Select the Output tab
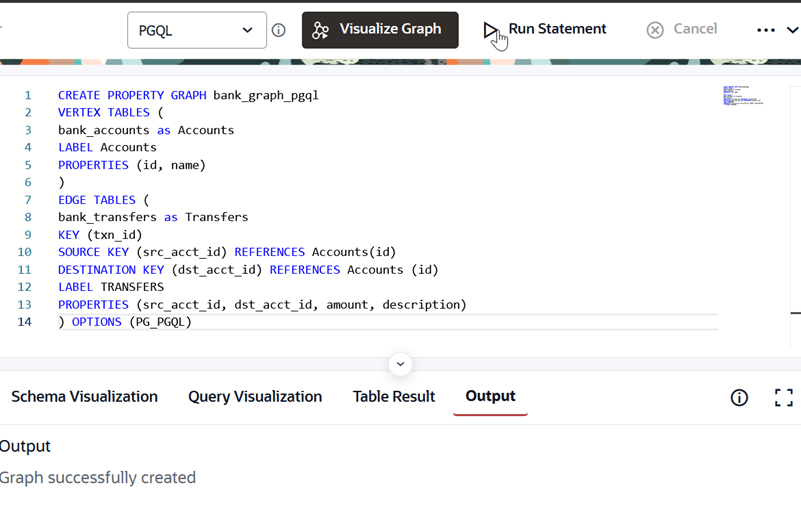801x514 pixels. [x=490, y=396]
